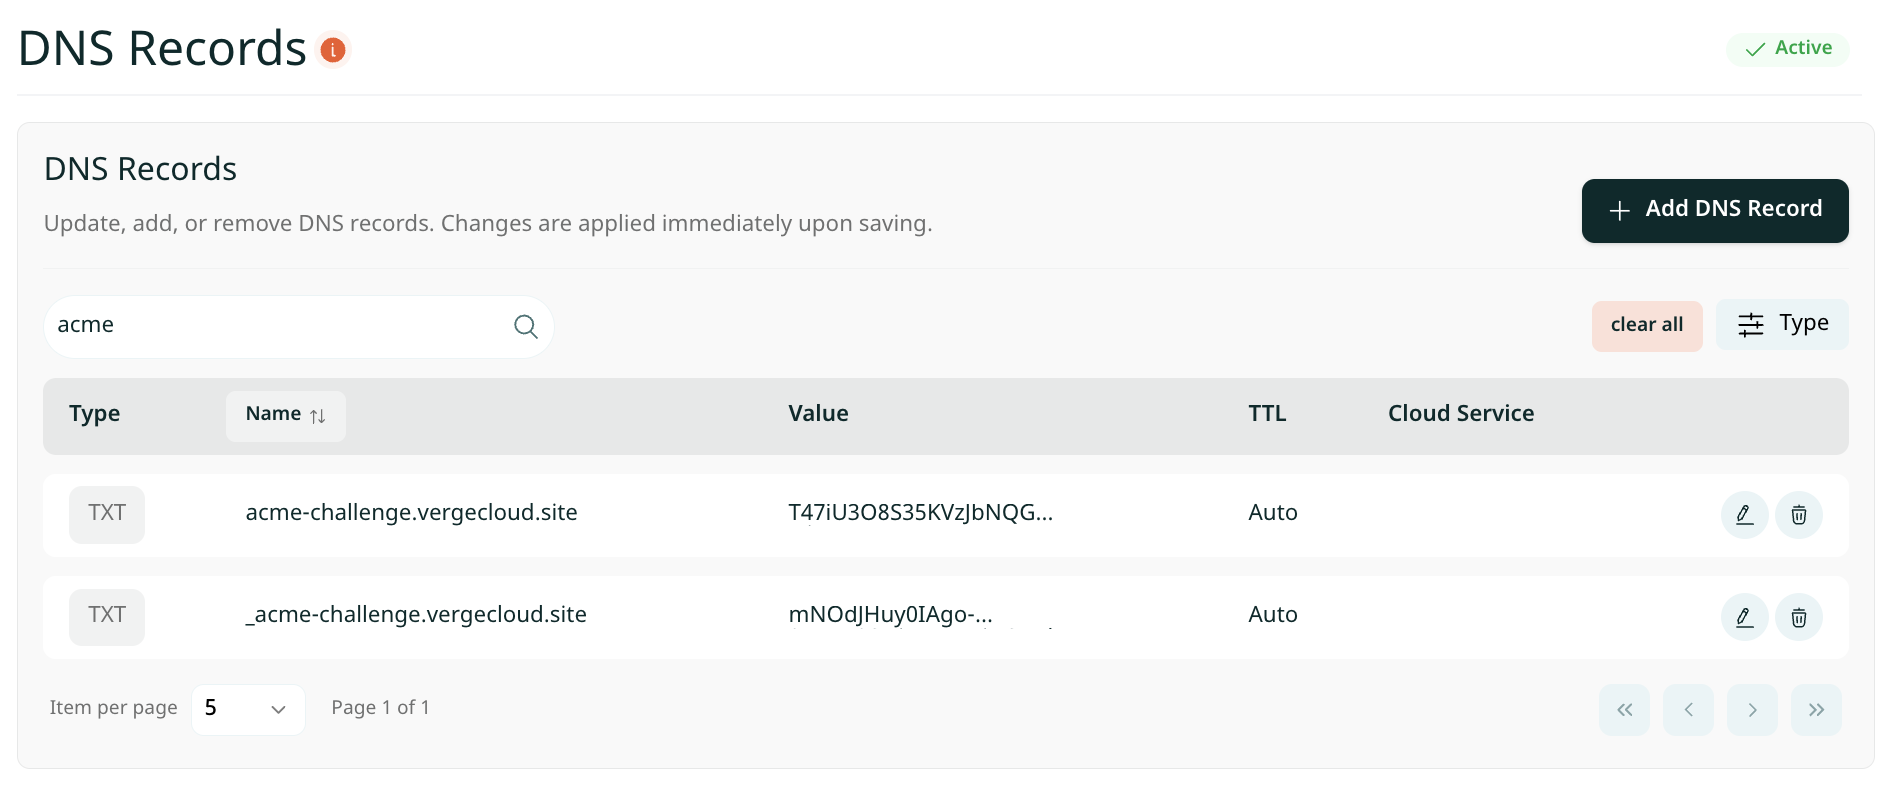
Task: Go to the first page
Action: [x=1624, y=710]
